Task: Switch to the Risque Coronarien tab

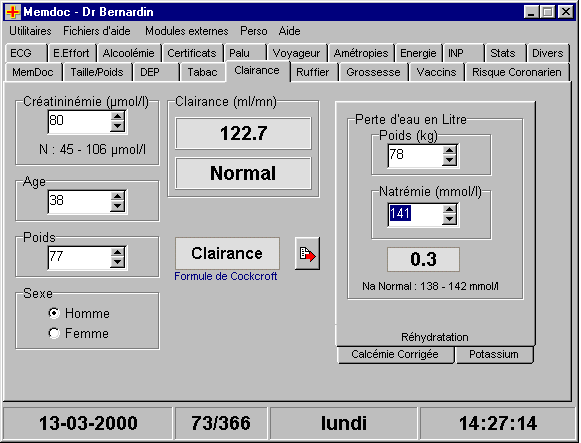Action: coord(517,72)
